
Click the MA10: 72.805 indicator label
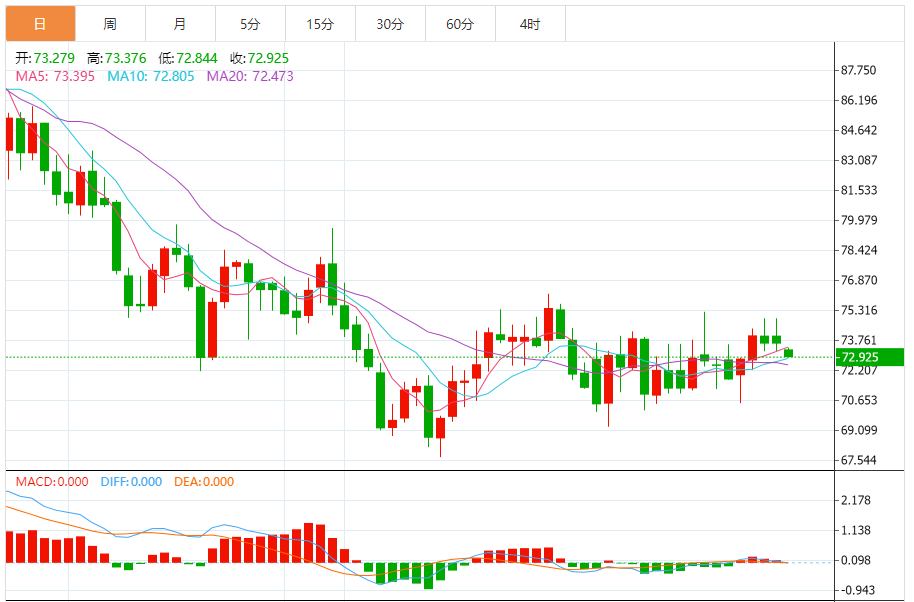tap(150, 76)
